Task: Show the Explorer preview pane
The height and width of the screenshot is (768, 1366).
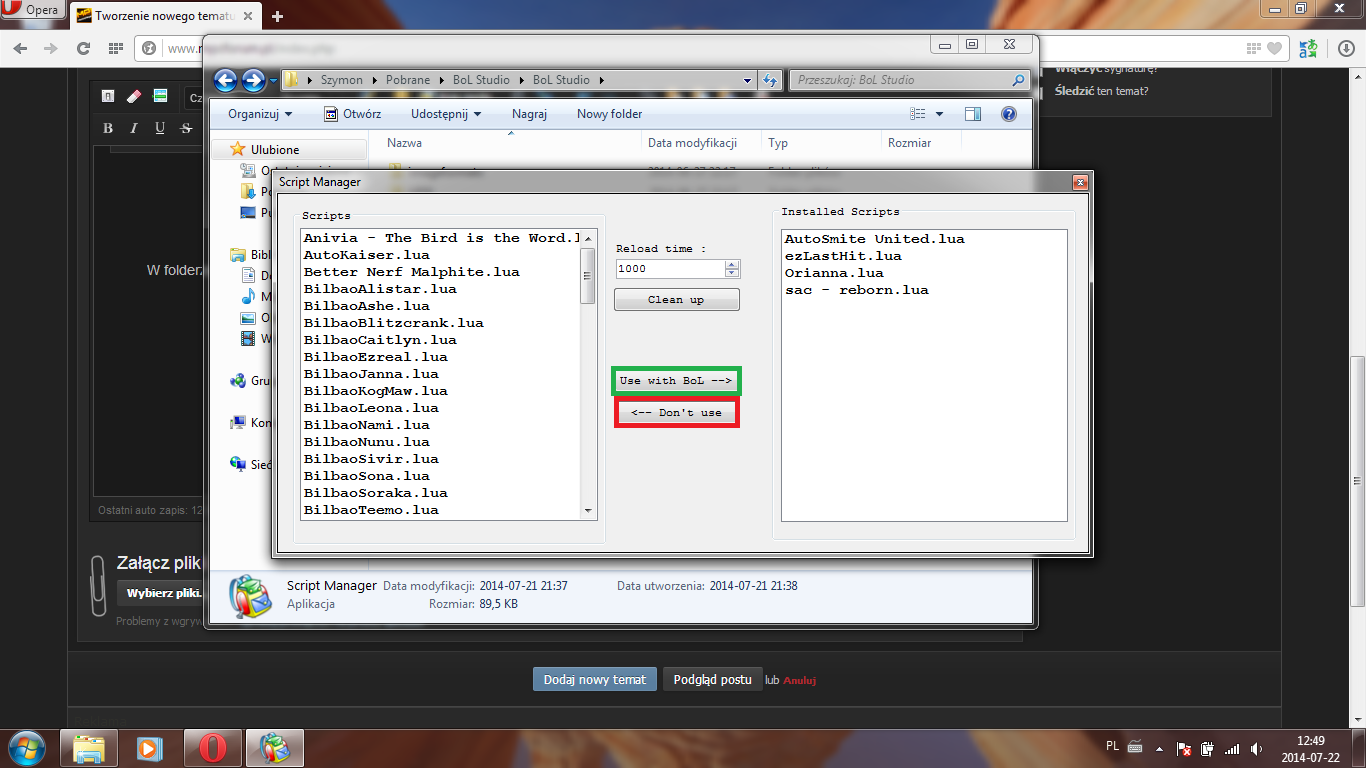Action: pyautogui.click(x=973, y=114)
